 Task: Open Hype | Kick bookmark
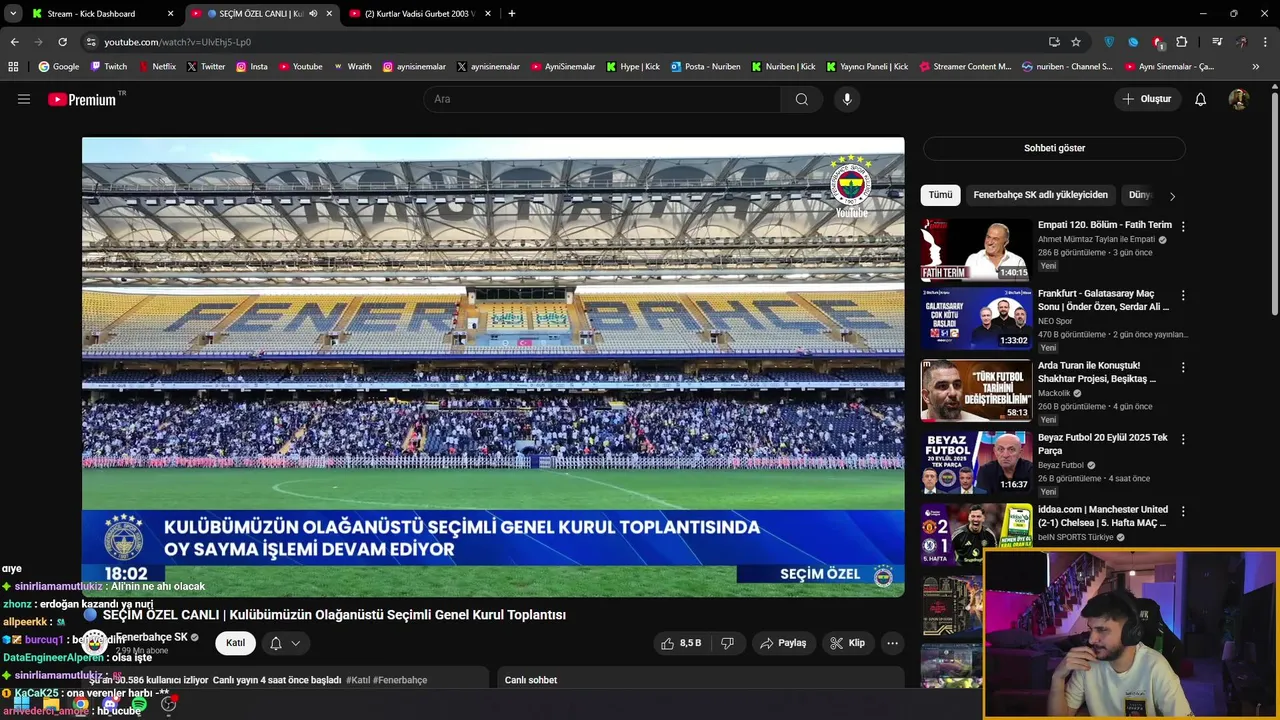(x=633, y=66)
